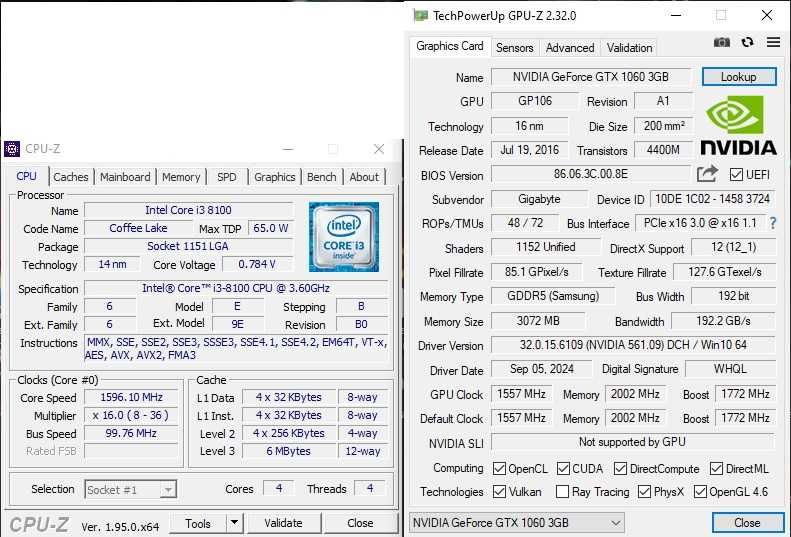Click the Instructions list in CPU-Z
Viewport: 791px width, 537px height.
coord(236,349)
